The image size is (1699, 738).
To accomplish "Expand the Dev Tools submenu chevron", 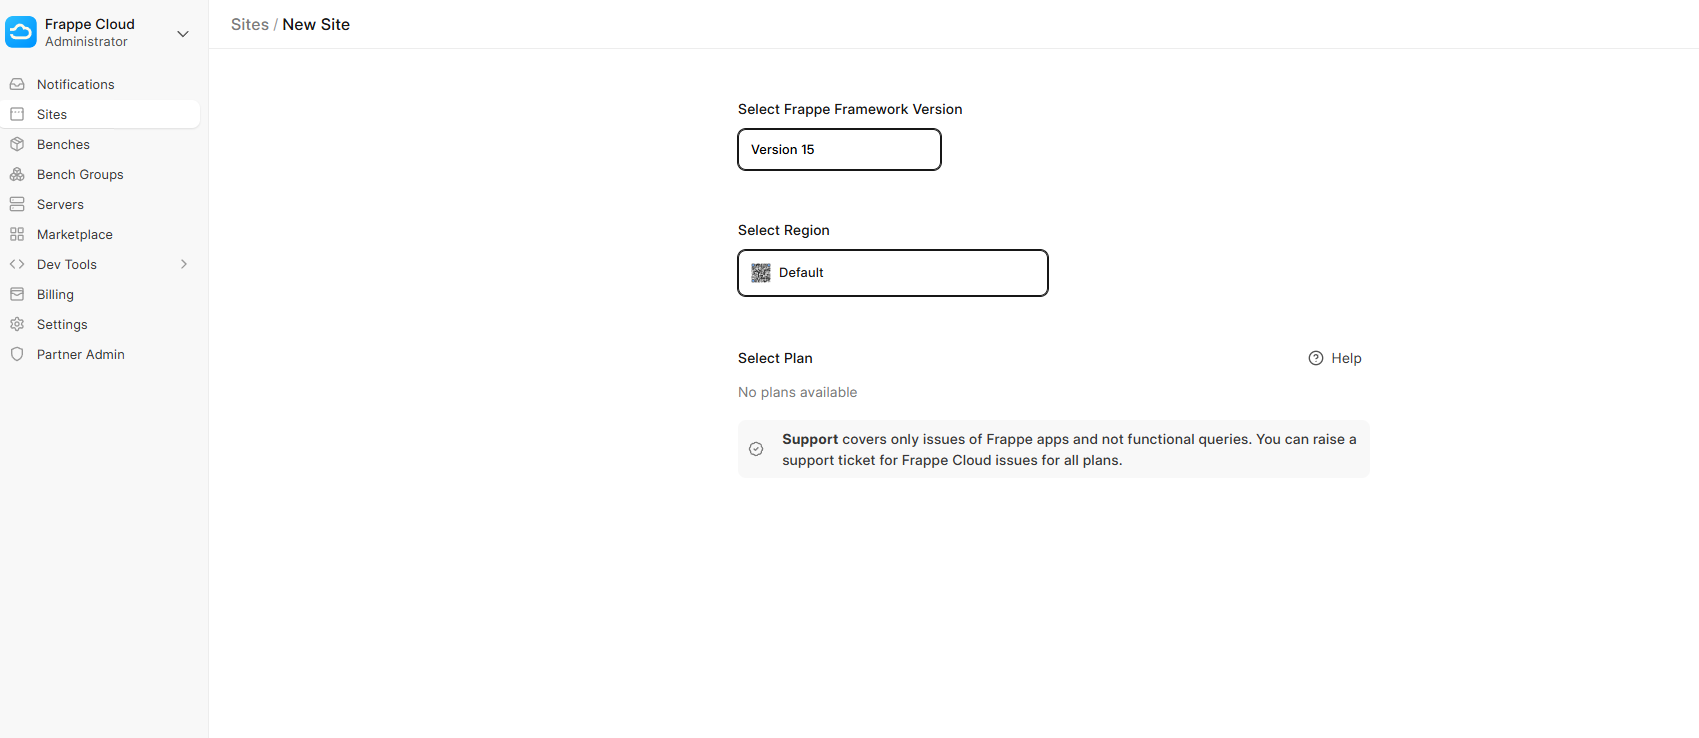I will point(184,264).
